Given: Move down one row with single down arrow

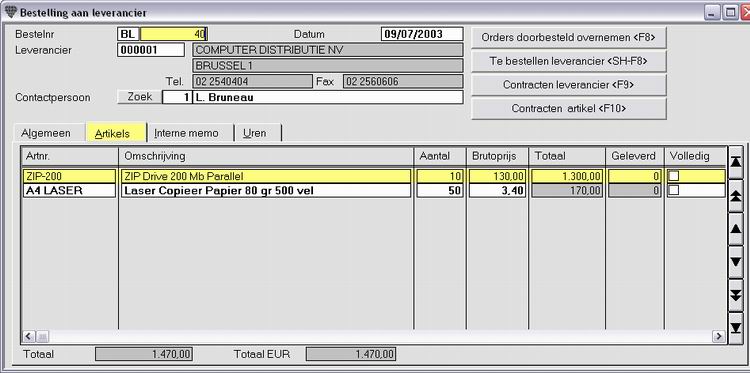Looking at the screenshot, I should tap(736, 262).
